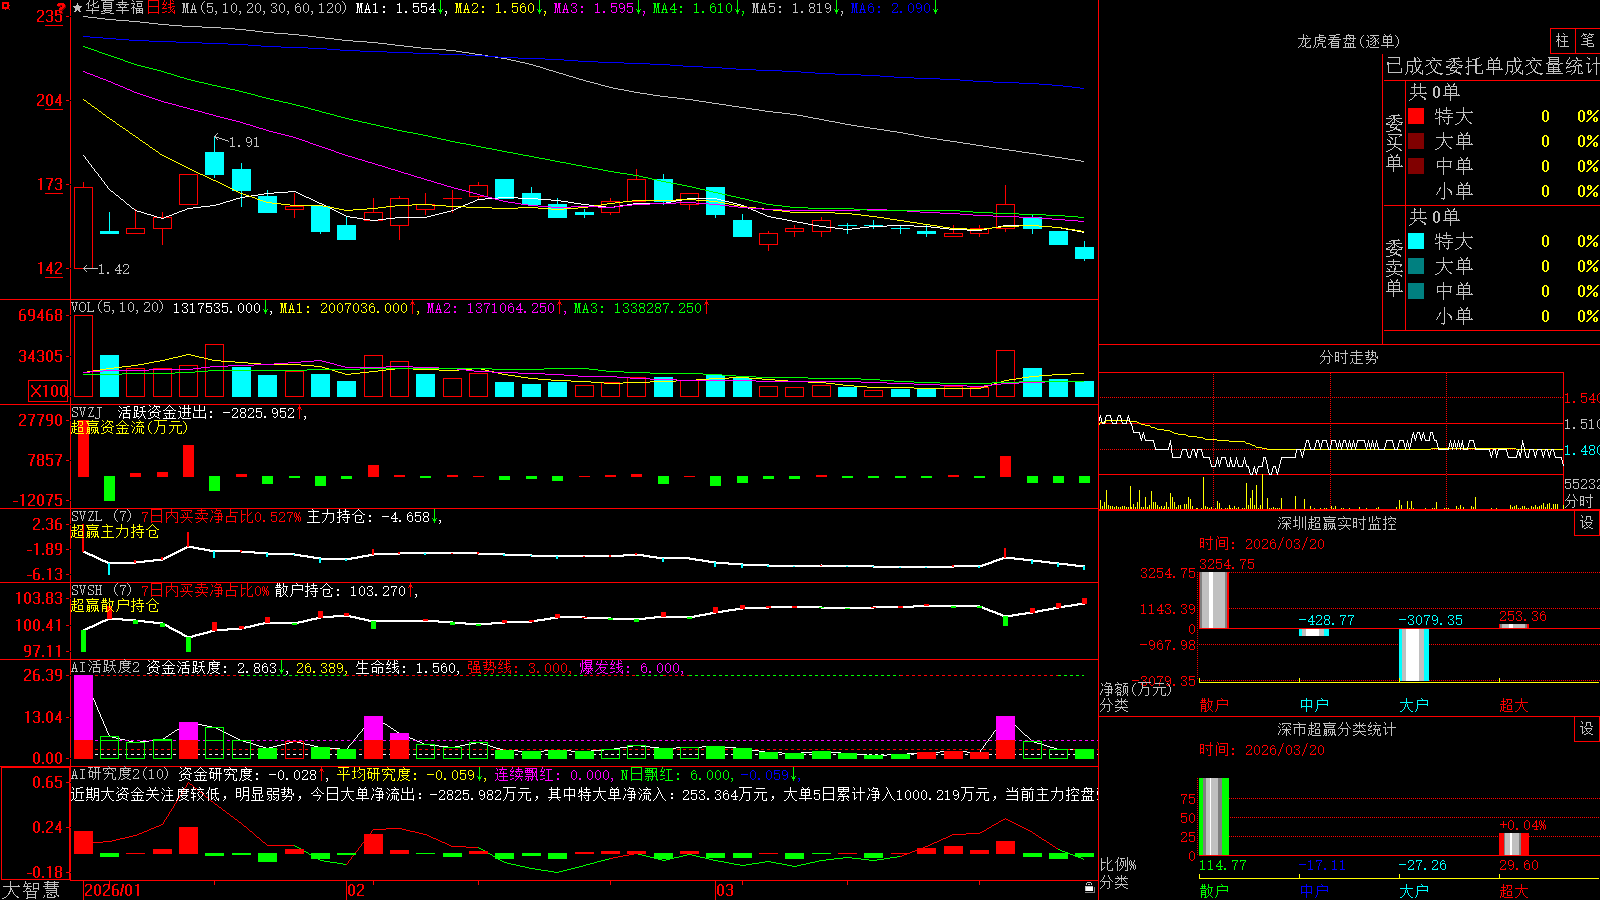Select the 2026/01 date marker on timeline
This screenshot has width=1600, height=900.
tap(113, 890)
